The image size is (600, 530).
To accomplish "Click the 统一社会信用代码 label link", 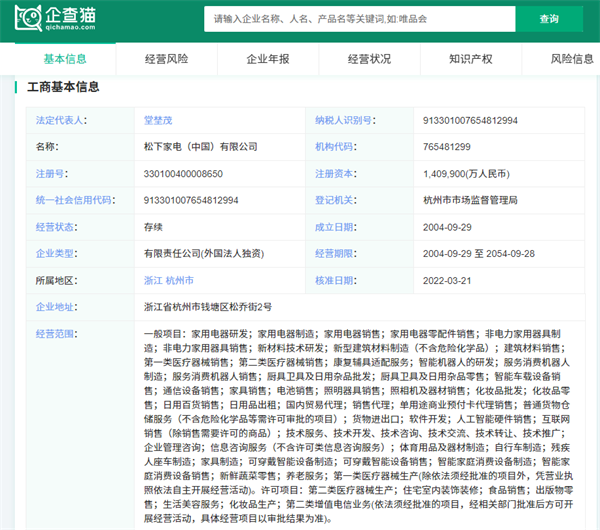I will [75, 200].
